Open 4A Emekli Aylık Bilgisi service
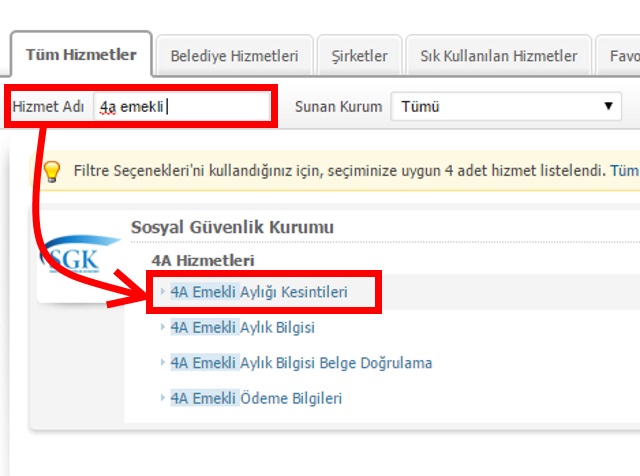Screen dimensions: 640x476 (x=242, y=327)
